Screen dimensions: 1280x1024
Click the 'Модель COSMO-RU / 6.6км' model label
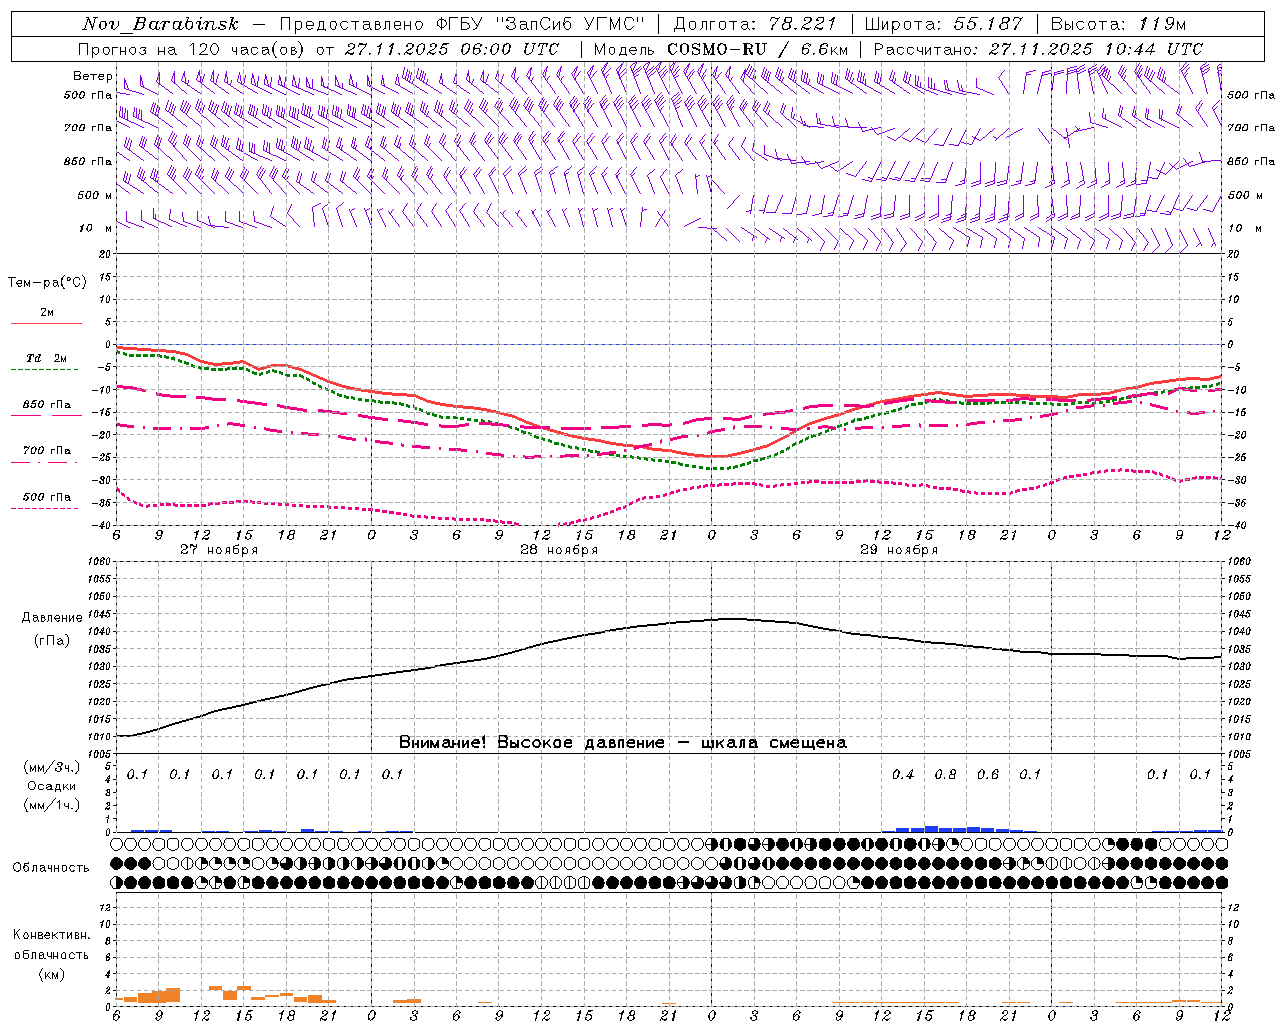click(721, 49)
